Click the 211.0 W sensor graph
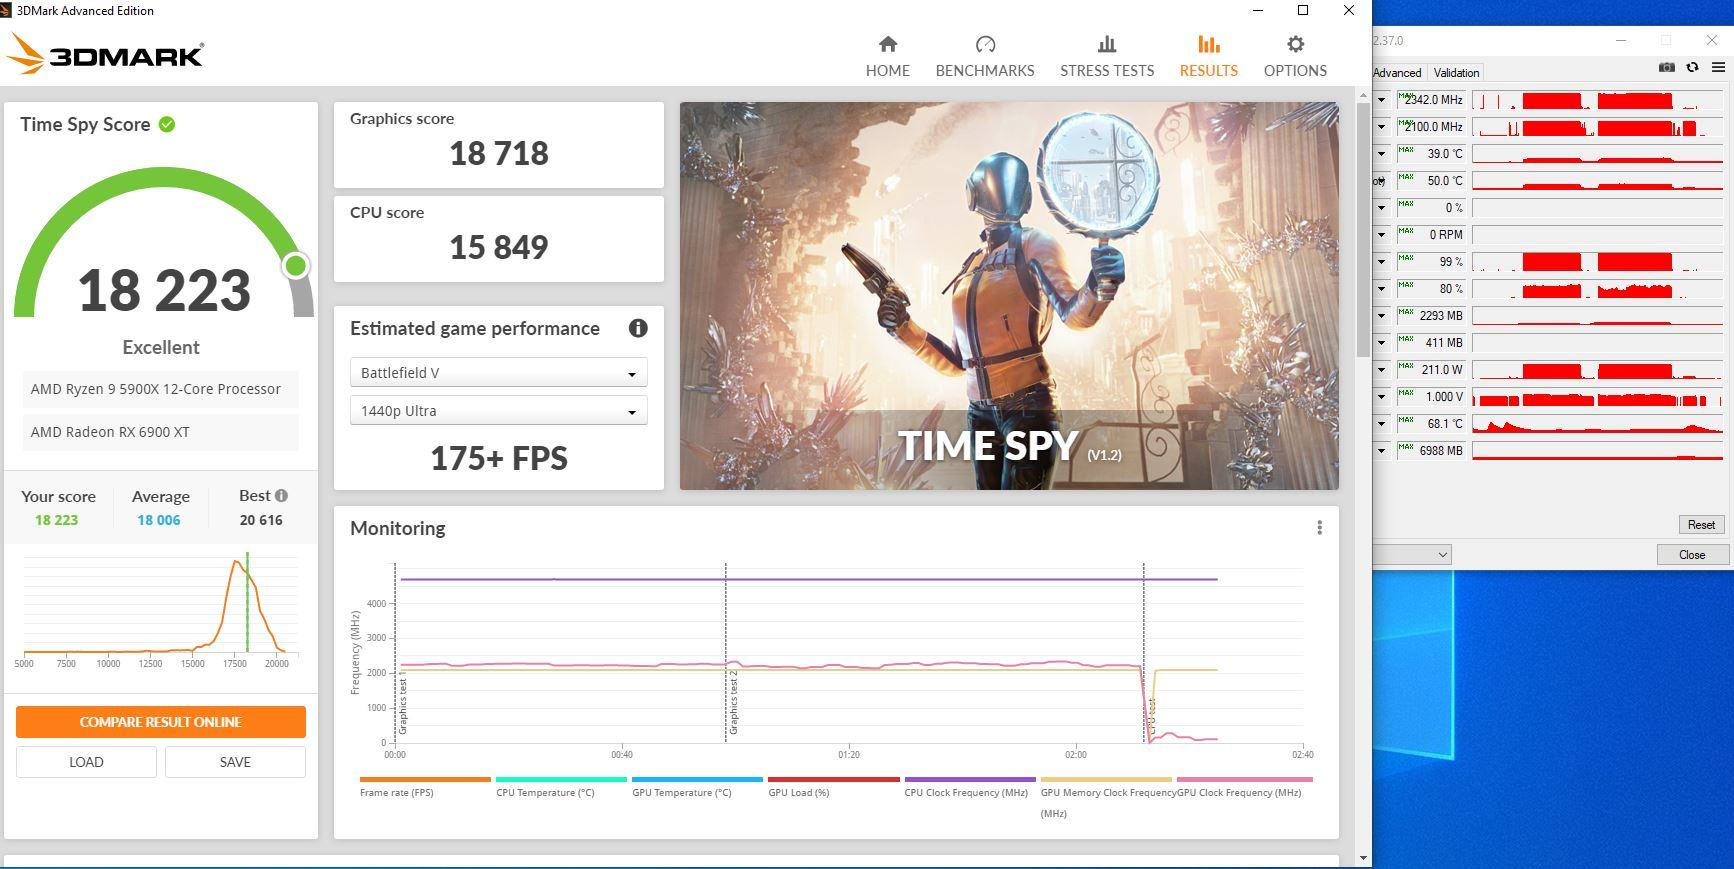 click(1597, 370)
